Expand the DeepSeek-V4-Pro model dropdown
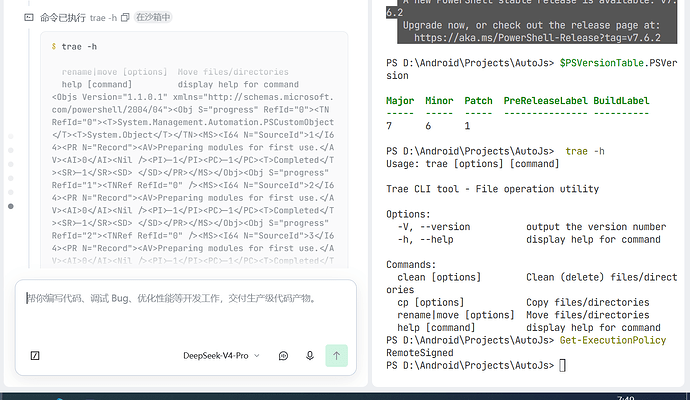Screen dimensions: 690x400 click(x=221, y=356)
